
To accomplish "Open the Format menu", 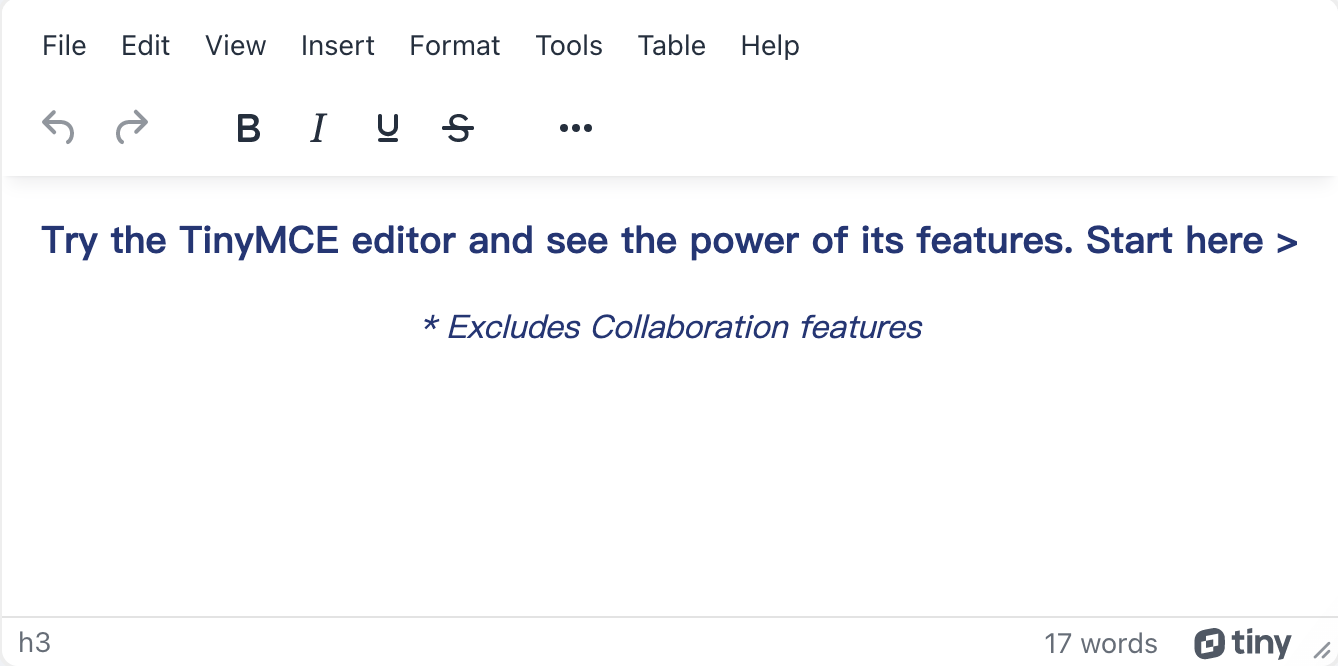I will (455, 46).
